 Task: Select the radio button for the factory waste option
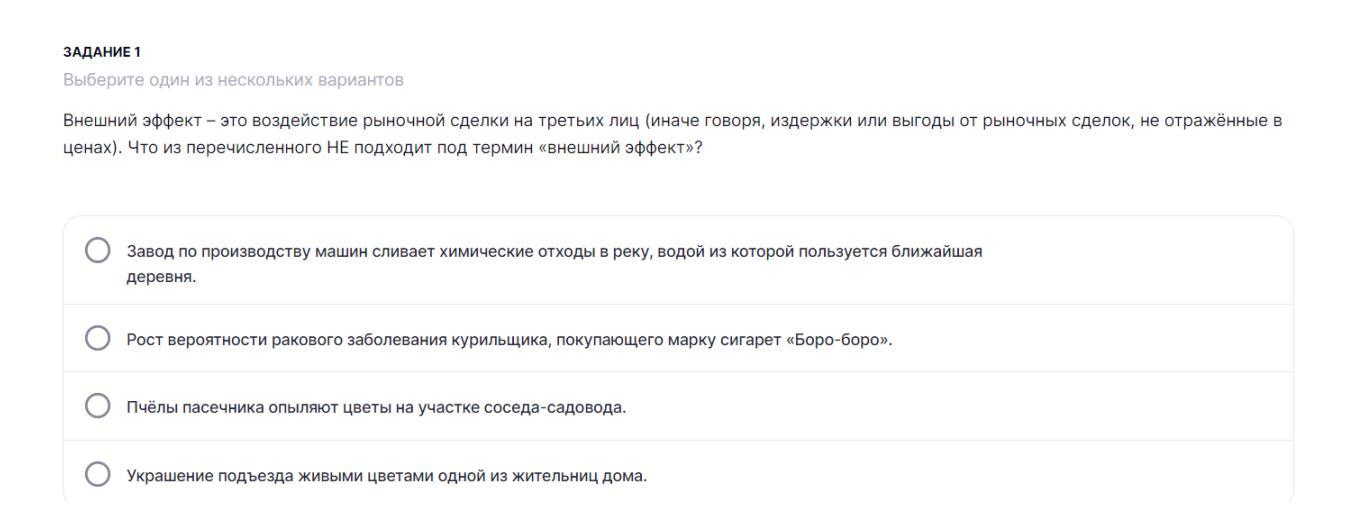click(x=98, y=250)
